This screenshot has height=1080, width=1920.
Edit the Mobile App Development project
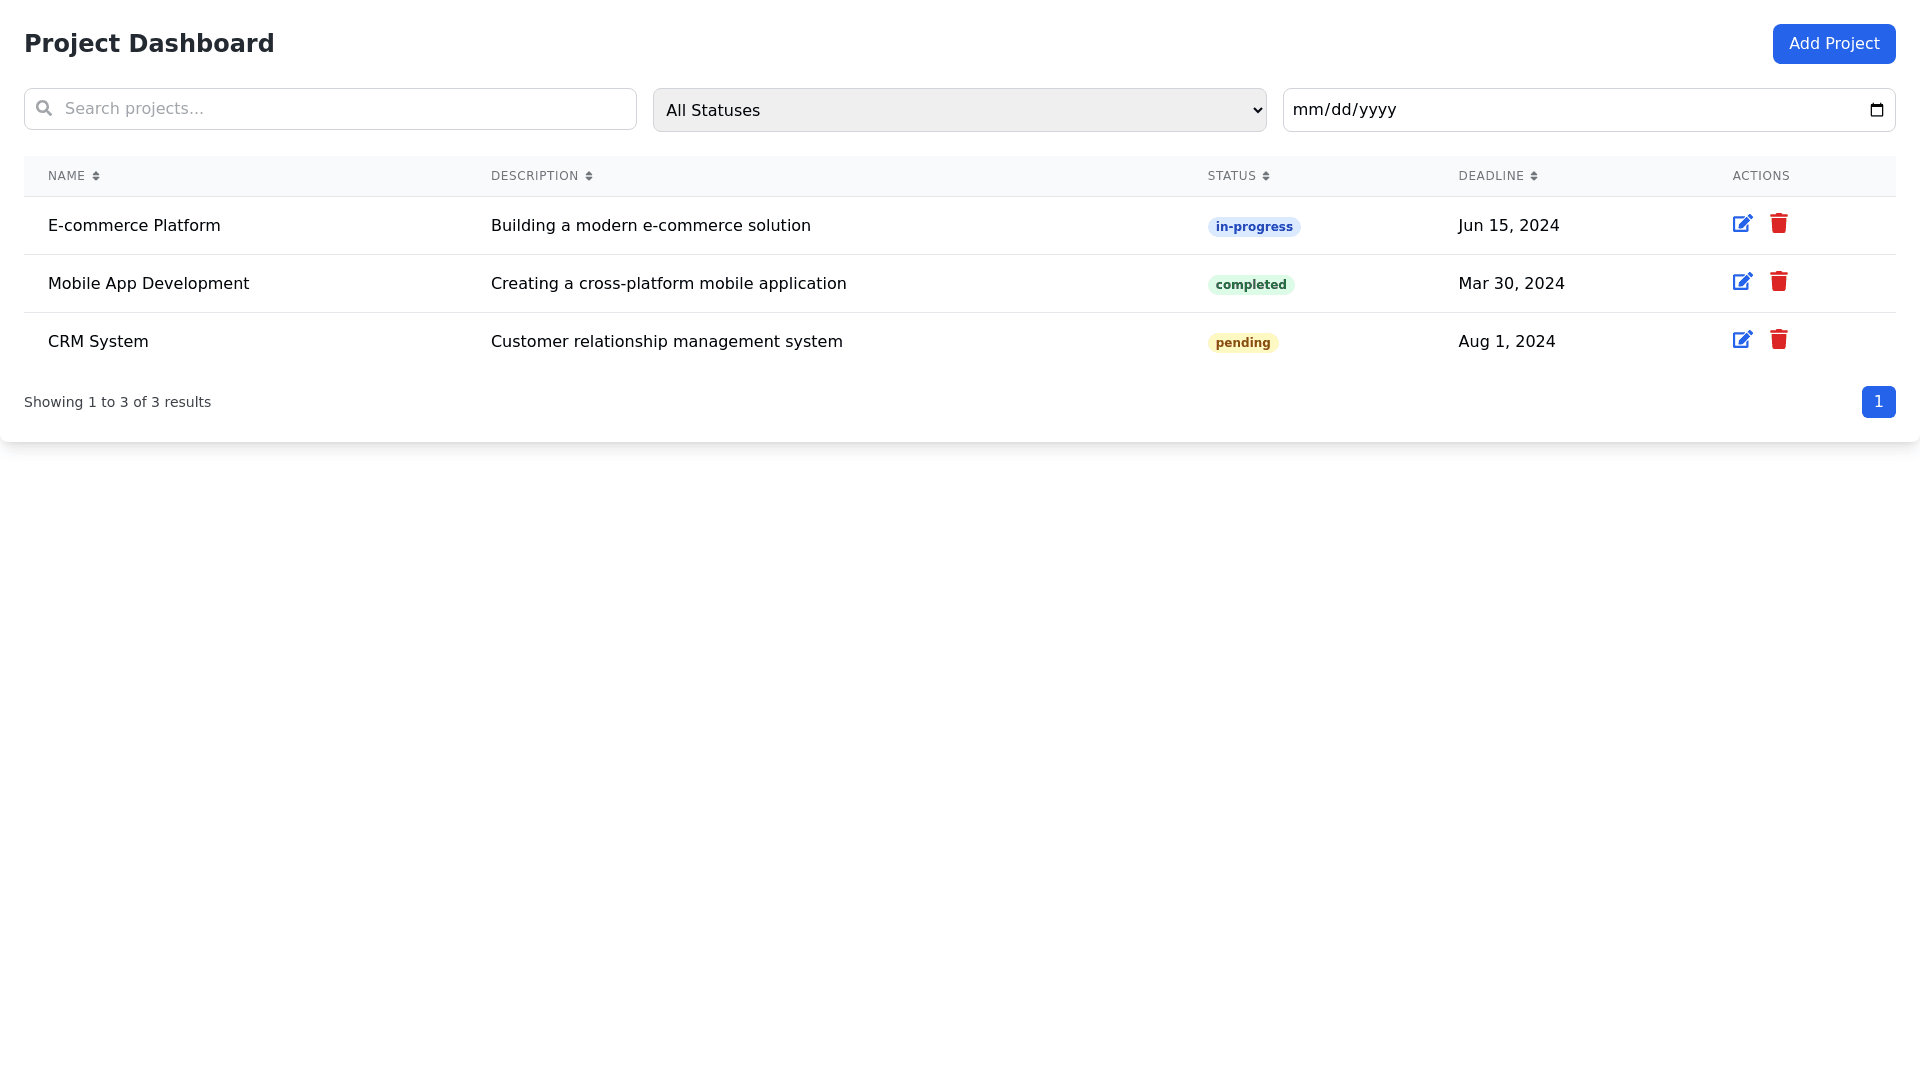pyautogui.click(x=1742, y=282)
